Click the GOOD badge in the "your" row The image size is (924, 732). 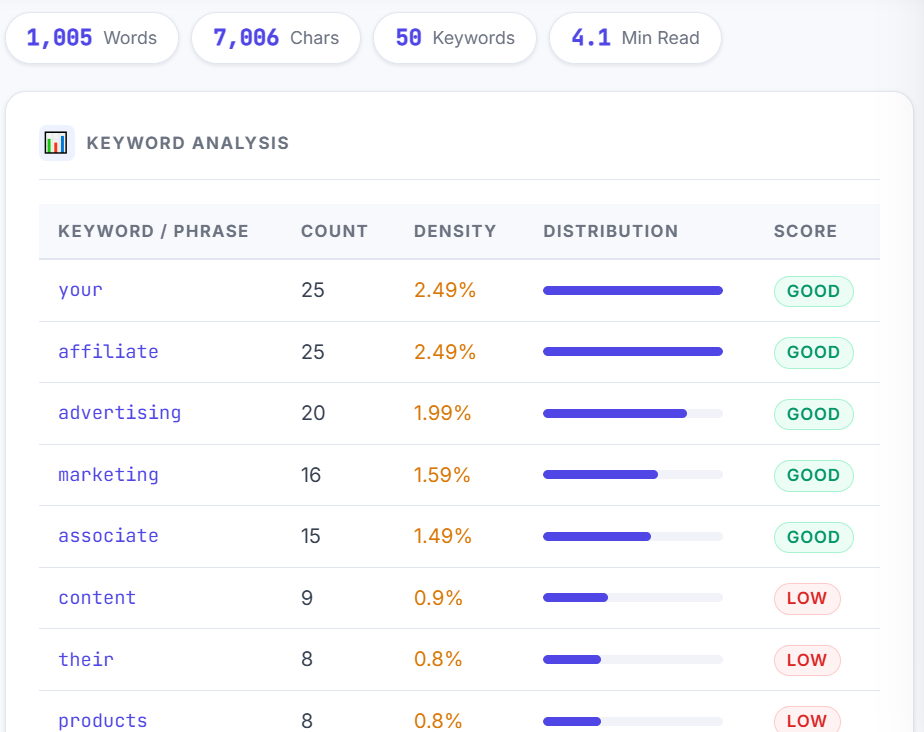(x=813, y=291)
